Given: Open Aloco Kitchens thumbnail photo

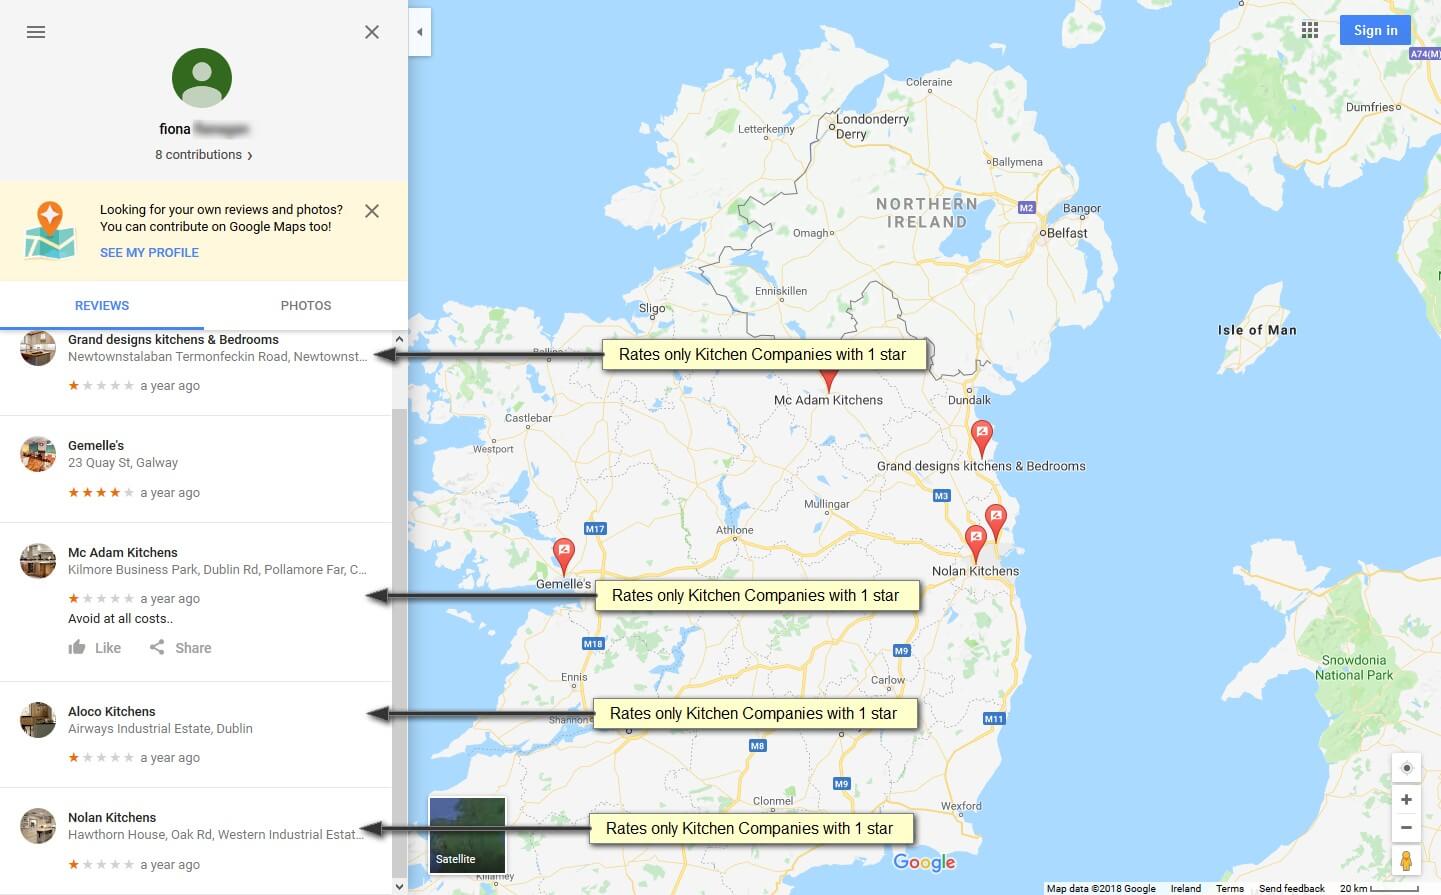Looking at the screenshot, I should pyautogui.click(x=38, y=720).
